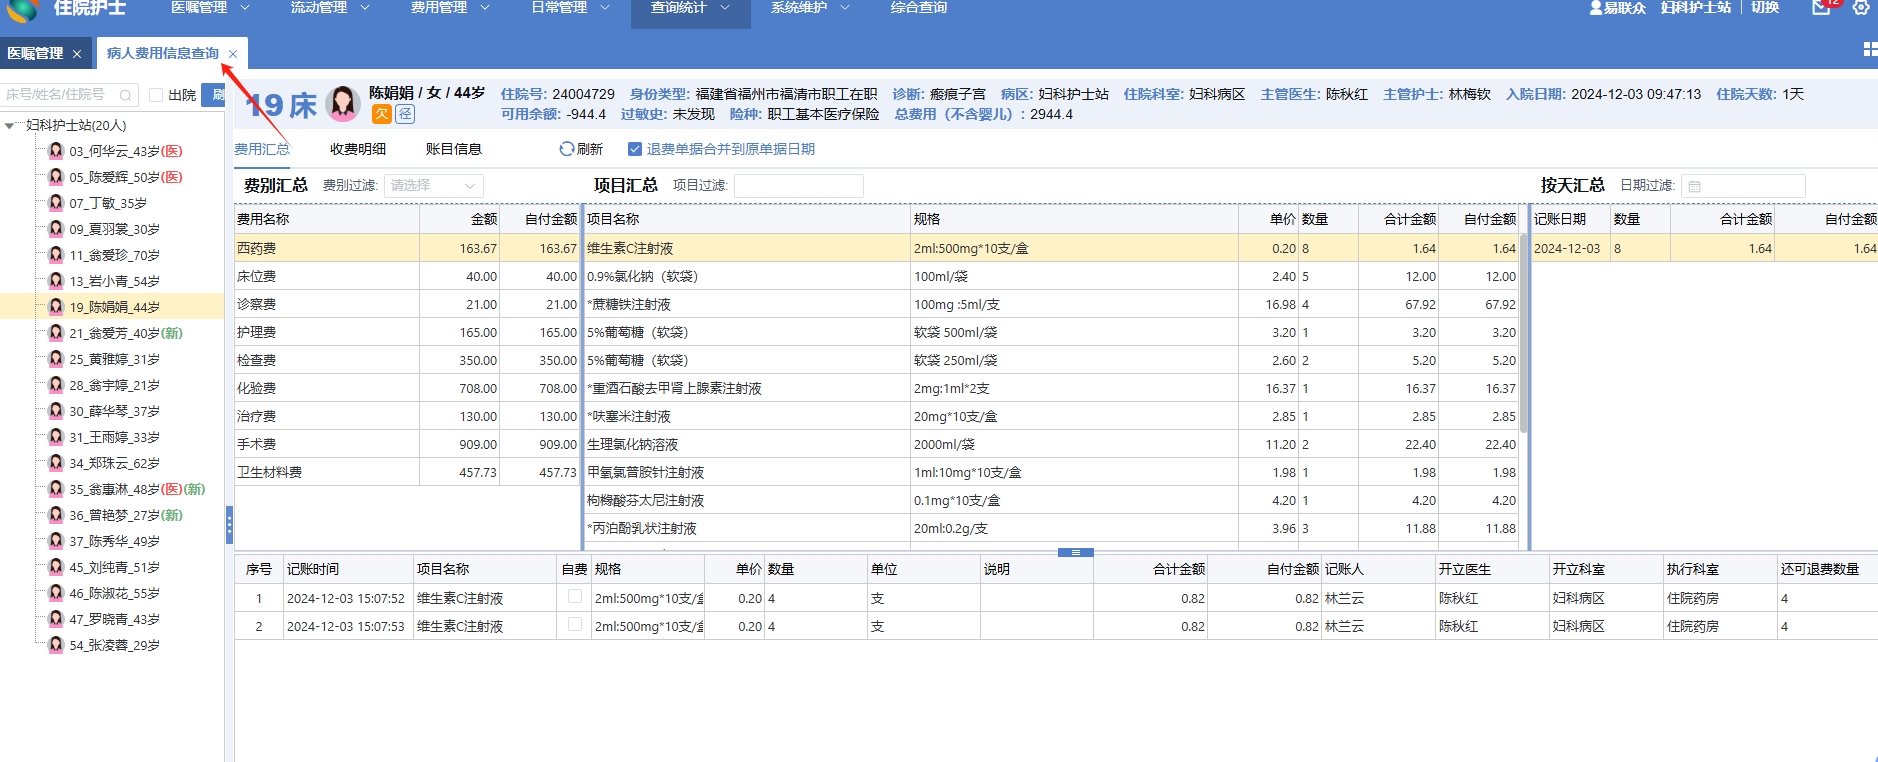
Task: Click the 19床 patient avatar photo
Action: (343, 103)
